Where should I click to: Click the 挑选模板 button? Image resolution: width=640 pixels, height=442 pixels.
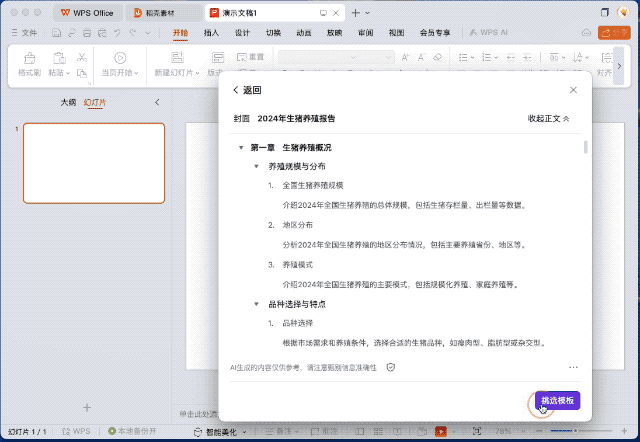(x=557, y=400)
